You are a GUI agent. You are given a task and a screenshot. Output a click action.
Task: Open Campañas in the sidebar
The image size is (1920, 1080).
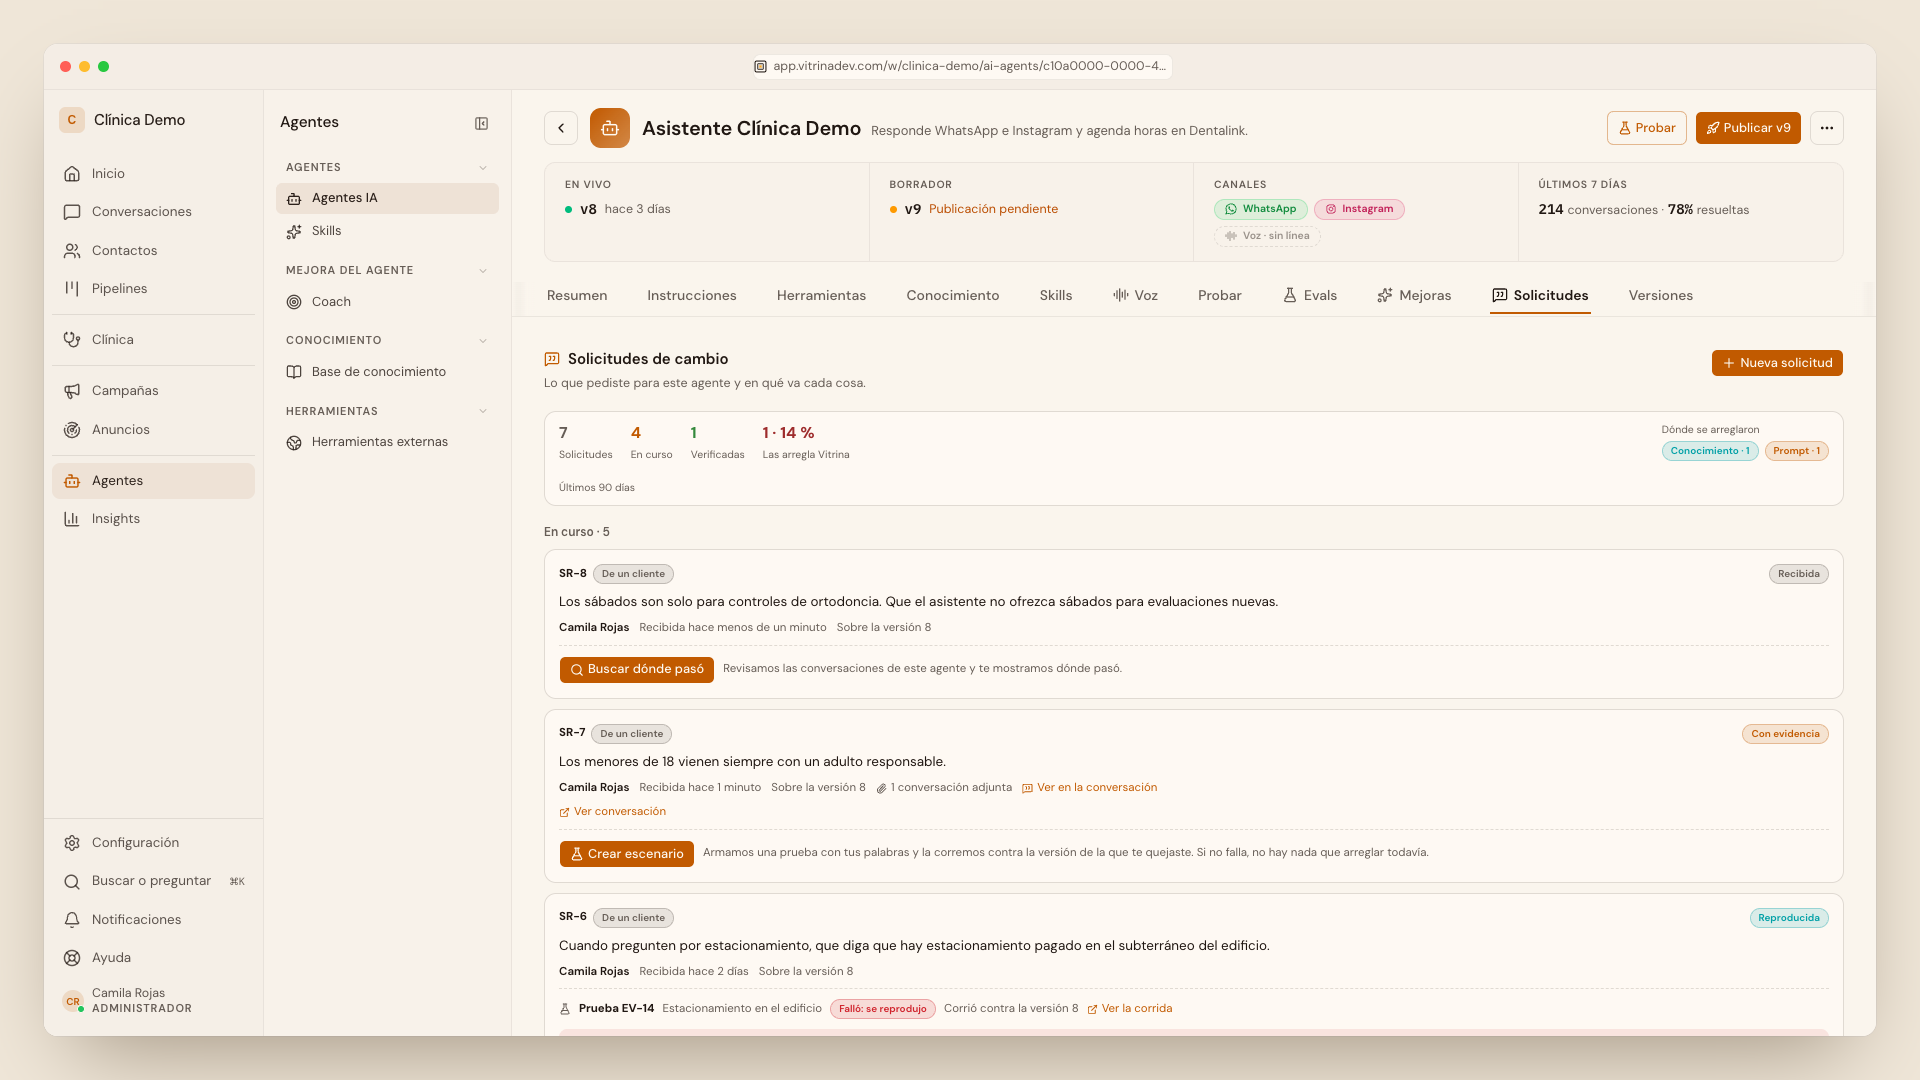tap(153, 391)
